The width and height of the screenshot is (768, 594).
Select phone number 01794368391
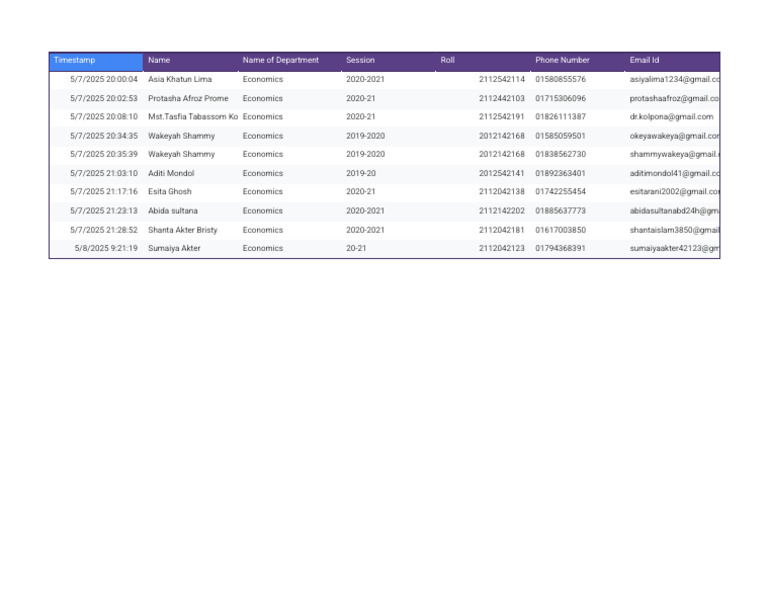tap(560, 248)
